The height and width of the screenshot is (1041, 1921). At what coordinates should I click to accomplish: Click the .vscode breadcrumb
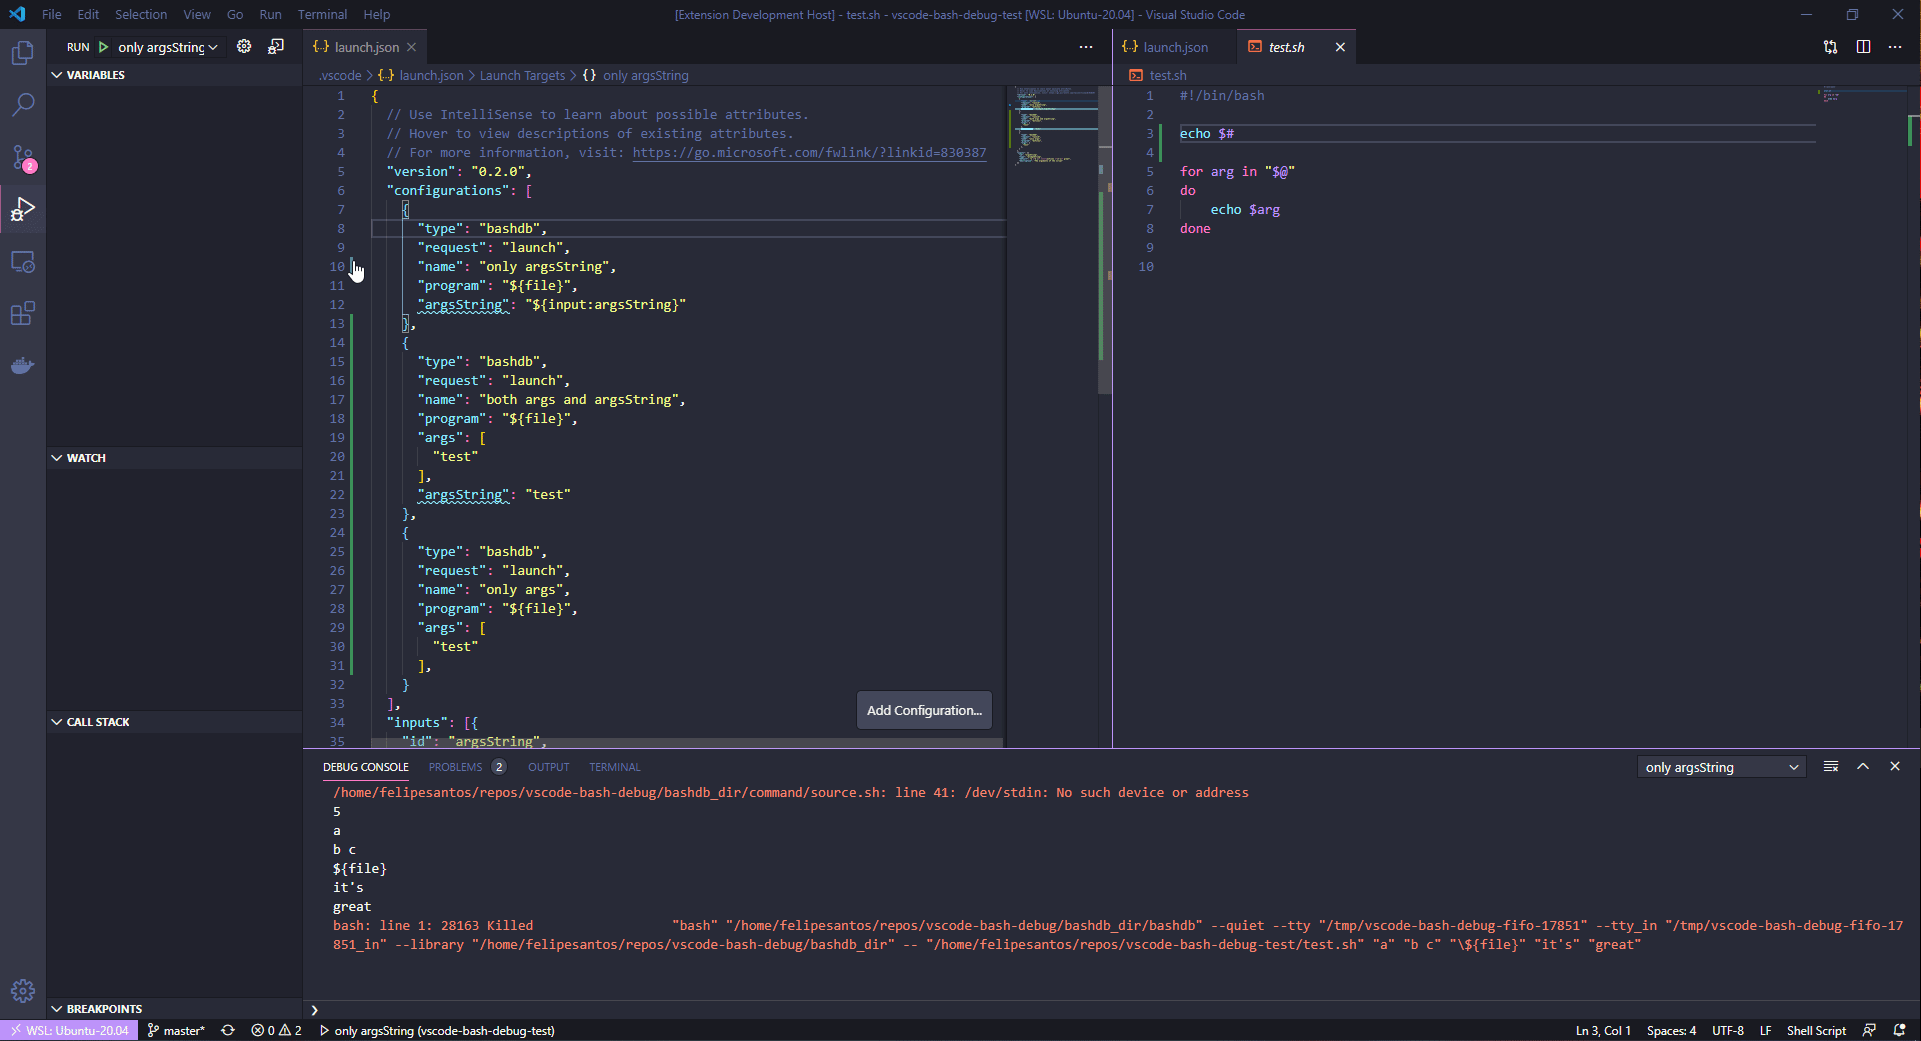(340, 75)
